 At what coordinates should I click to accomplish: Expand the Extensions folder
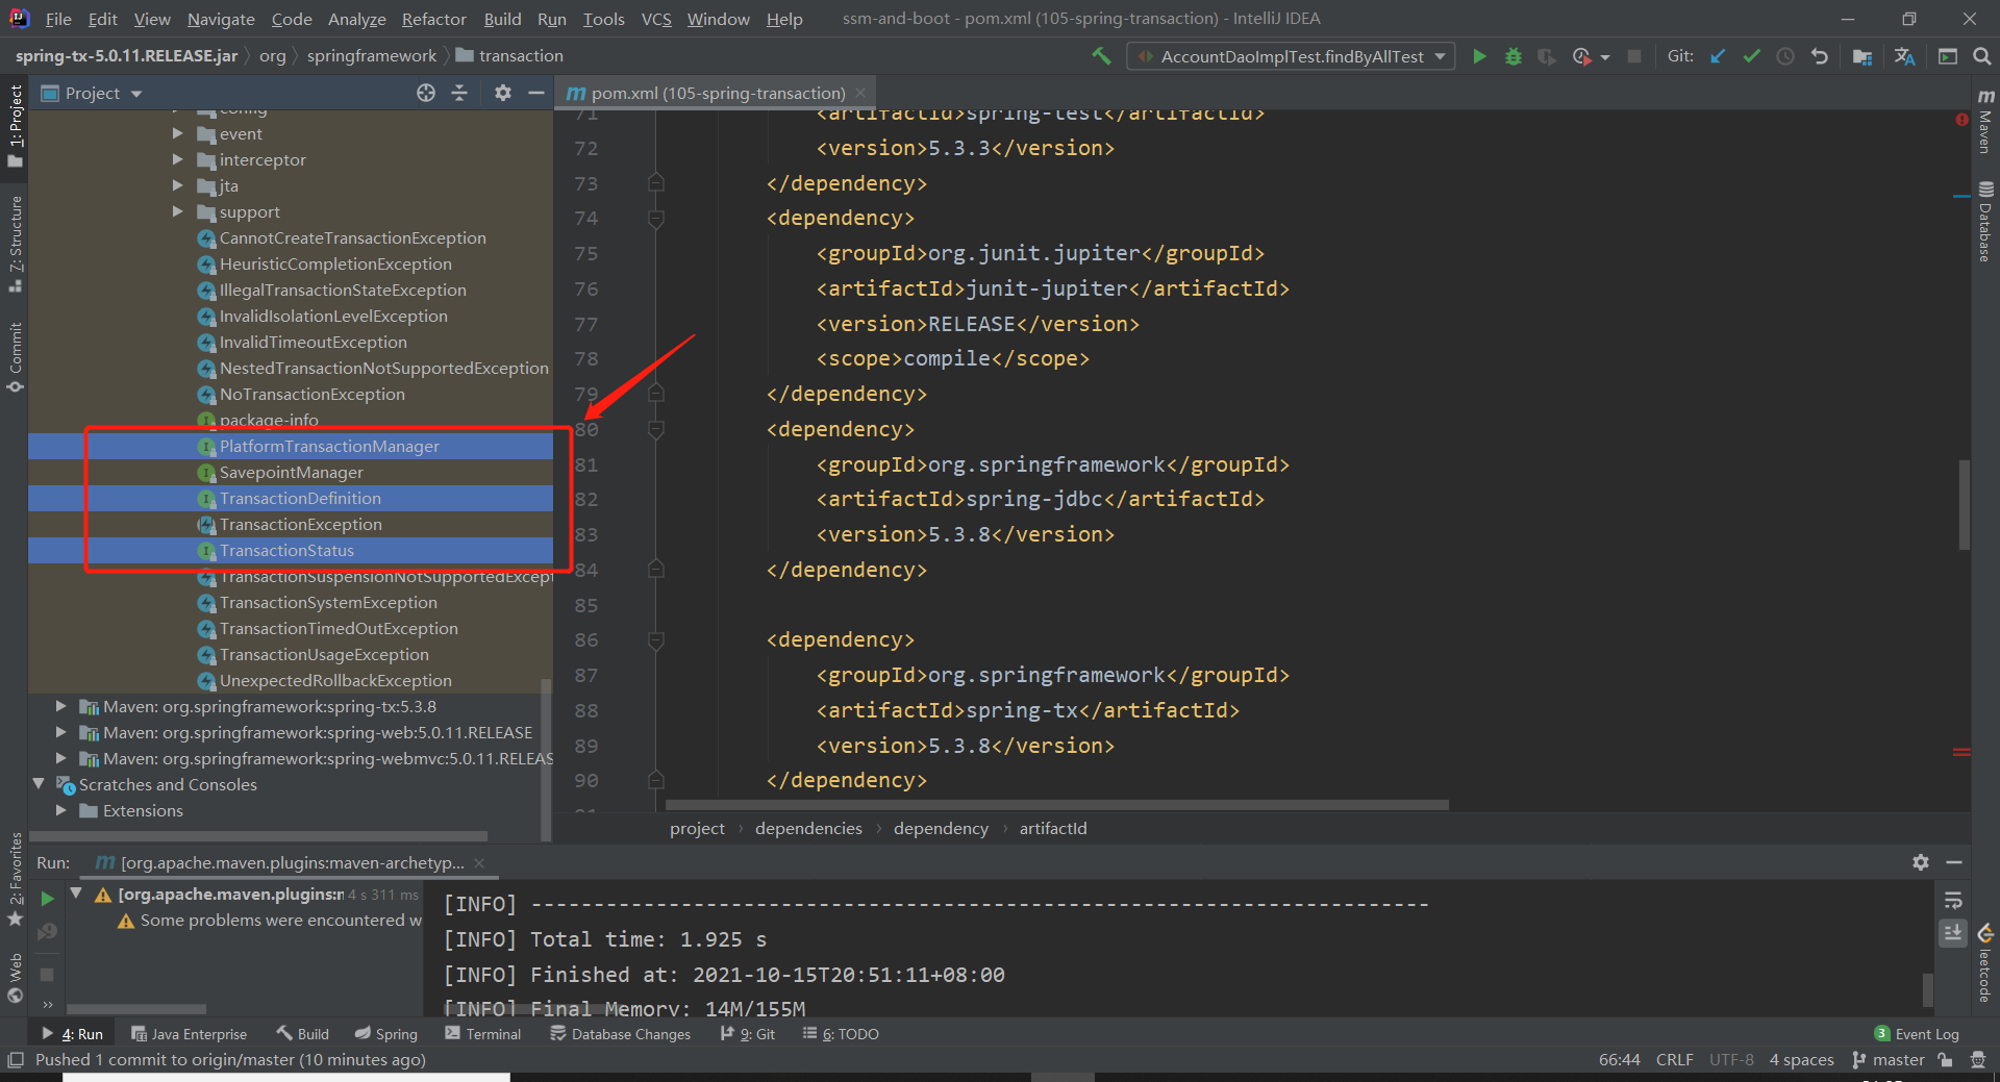coord(61,810)
